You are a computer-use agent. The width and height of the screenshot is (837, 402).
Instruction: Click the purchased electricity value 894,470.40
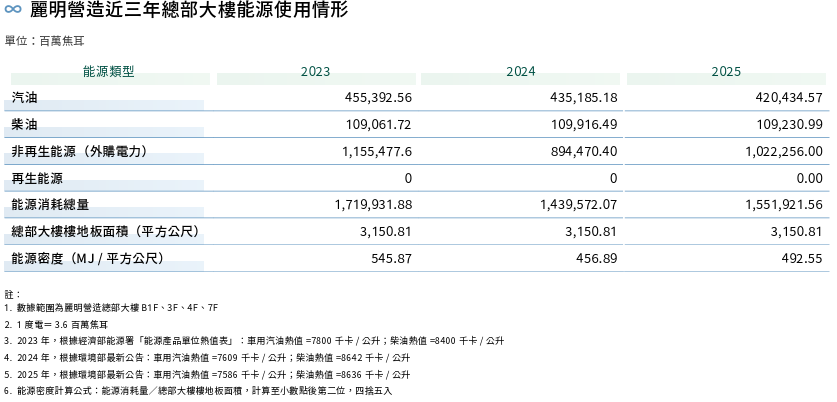[583, 152]
